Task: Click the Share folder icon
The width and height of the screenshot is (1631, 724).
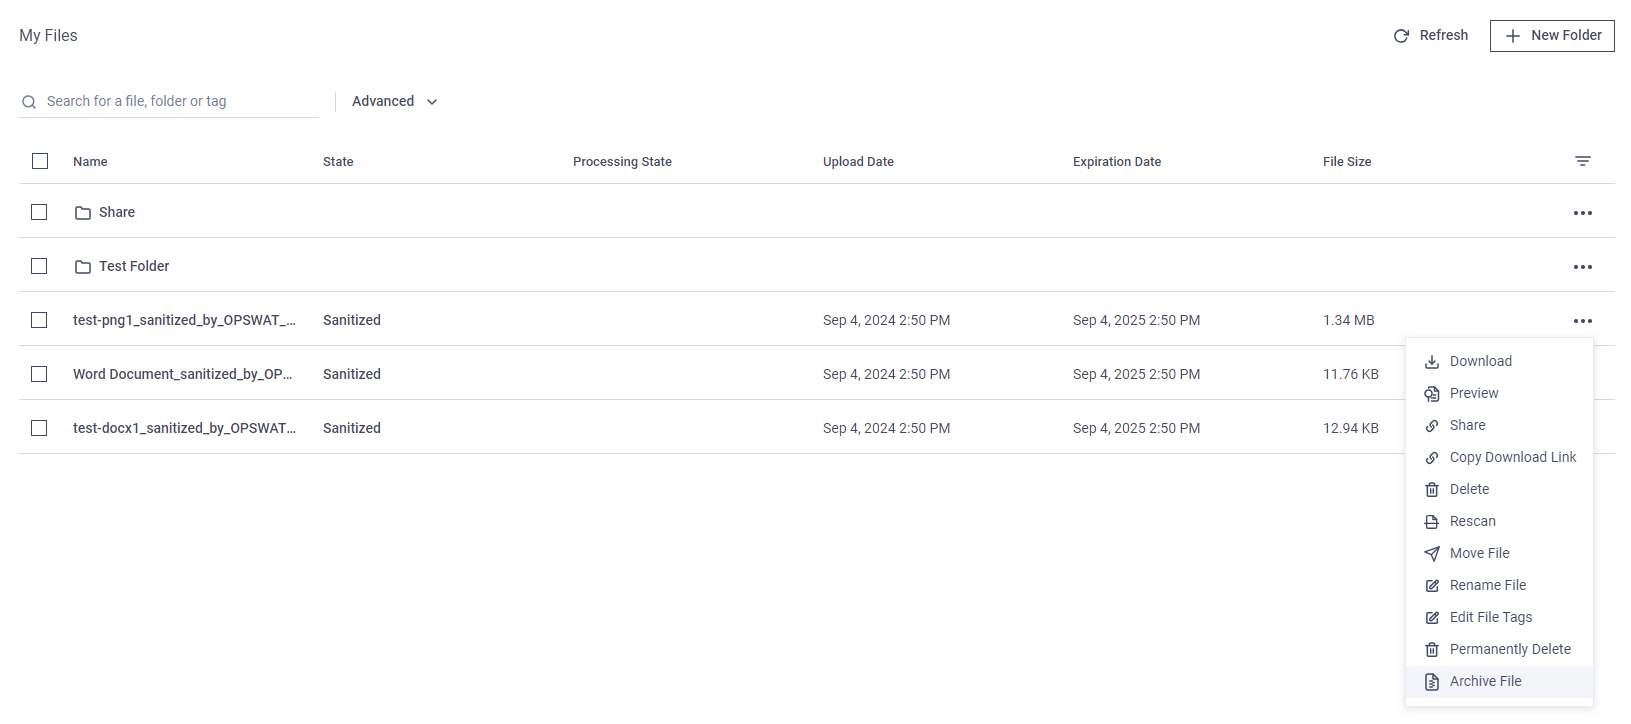Action: point(83,213)
